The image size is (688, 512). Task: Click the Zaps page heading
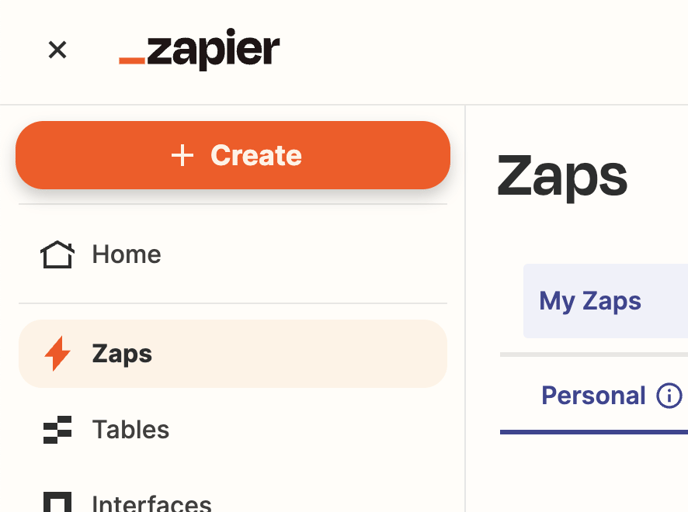pyautogui.click(x=562, y=177)
